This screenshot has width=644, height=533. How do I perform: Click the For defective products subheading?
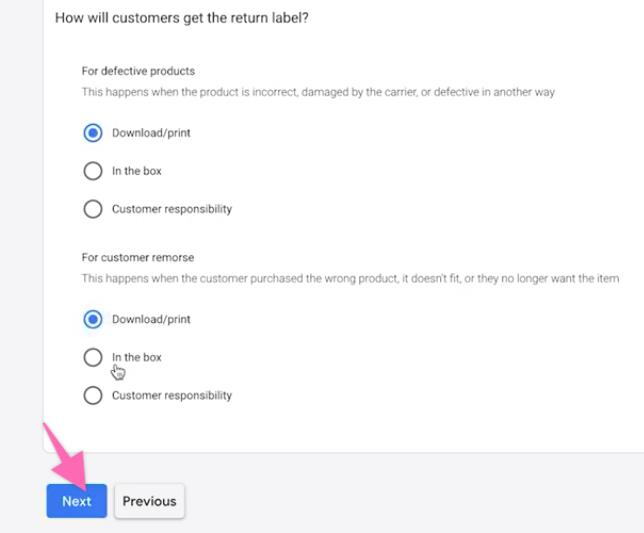pyautogui.click(x=138, y=71)
